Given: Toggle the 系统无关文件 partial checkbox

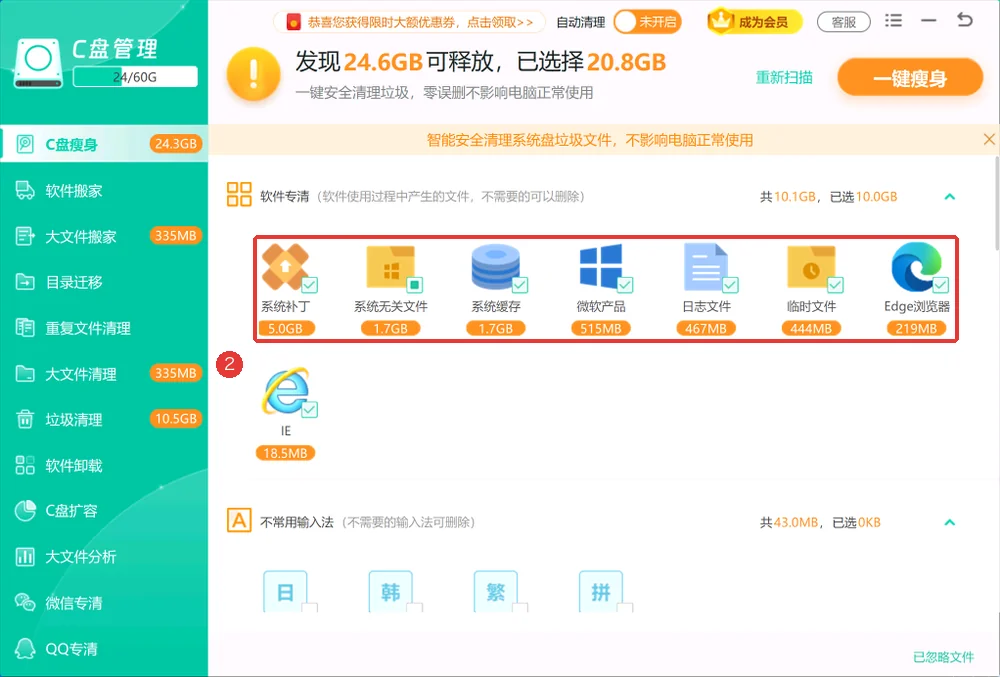Looking at the screenshot, I should click(415, 284).
